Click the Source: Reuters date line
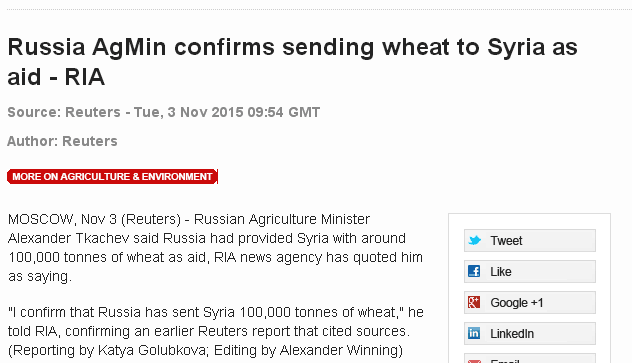The image size is (632, 363). [x=164, y=112]
